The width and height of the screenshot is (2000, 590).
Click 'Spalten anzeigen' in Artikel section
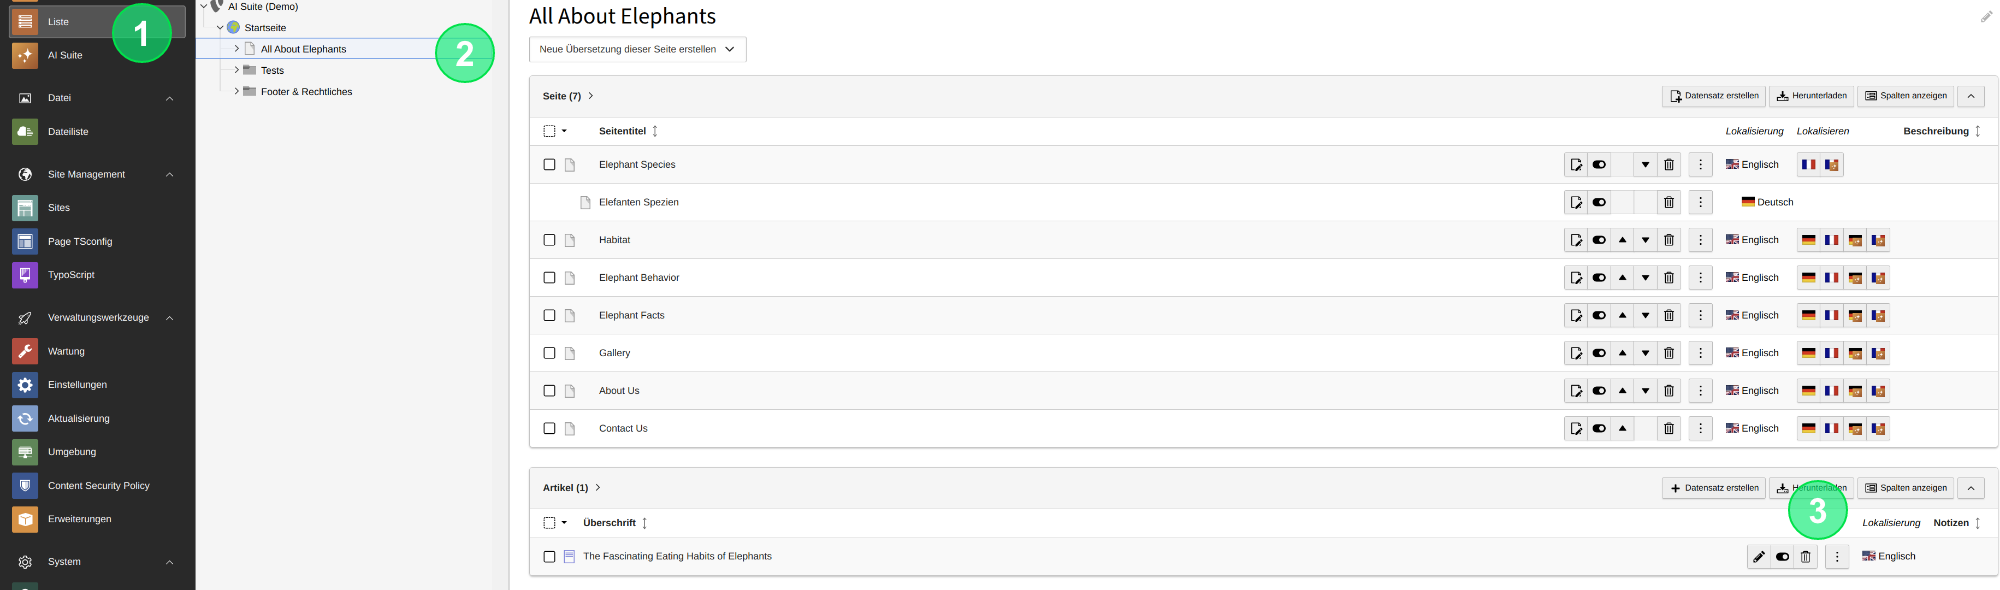[1905, 488]
